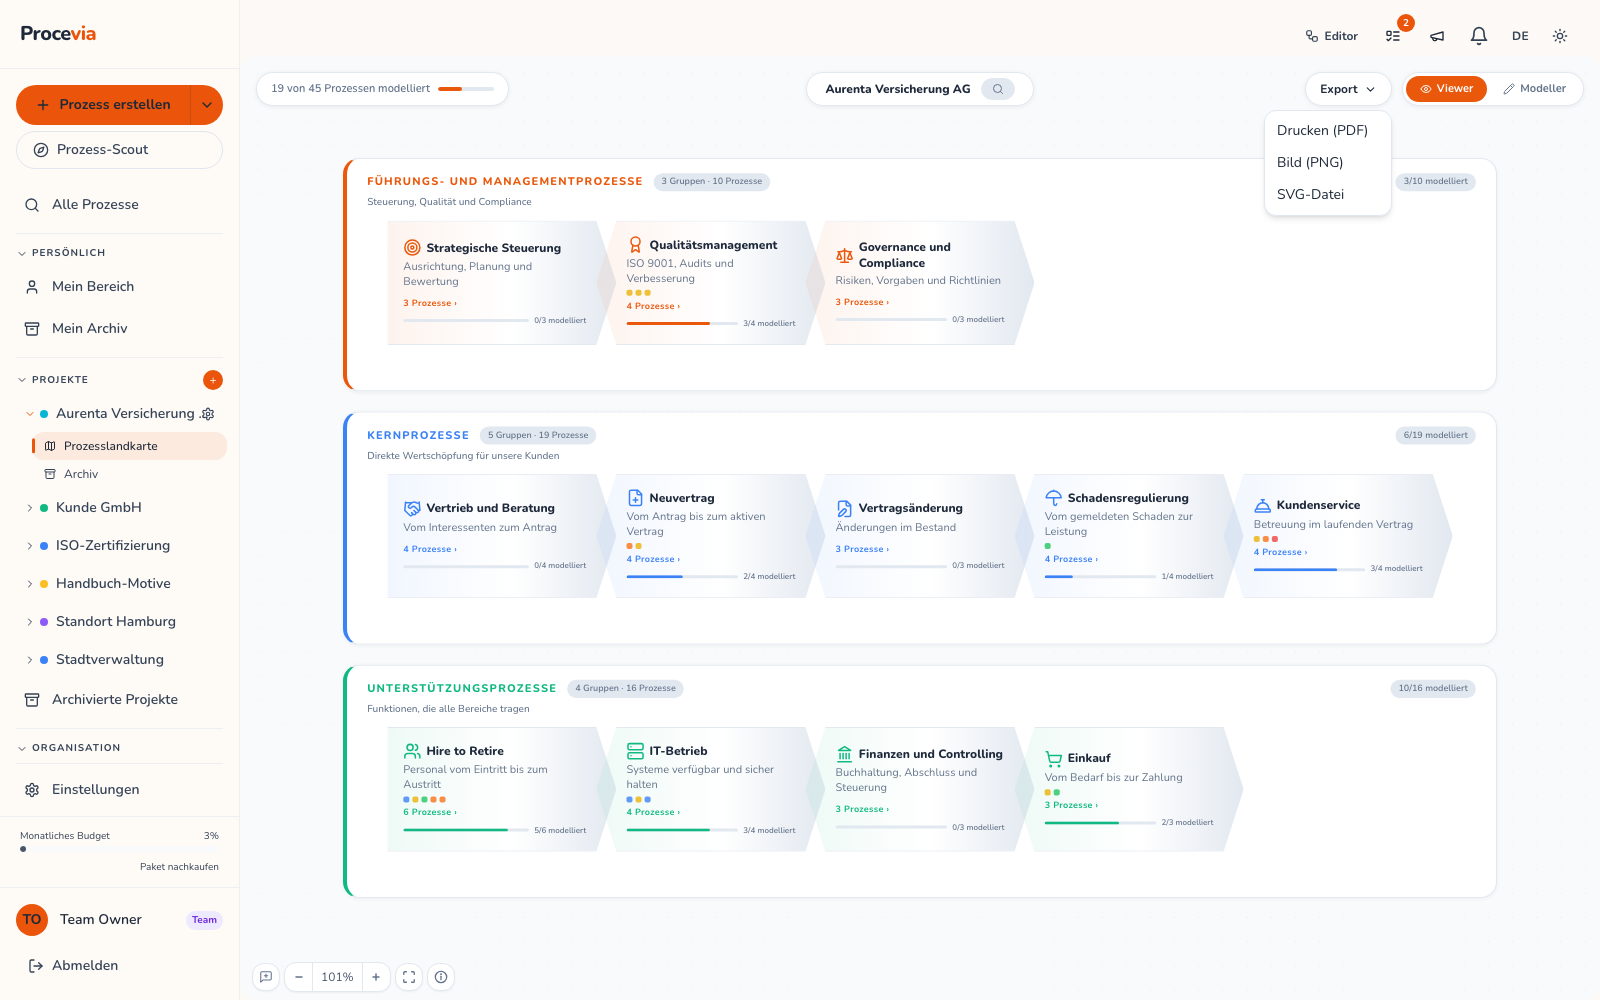This screenshot has height=1000, width=1600.
Task: Click the 19 von 45 modelliert progress bar
Action: pos(466,89)
